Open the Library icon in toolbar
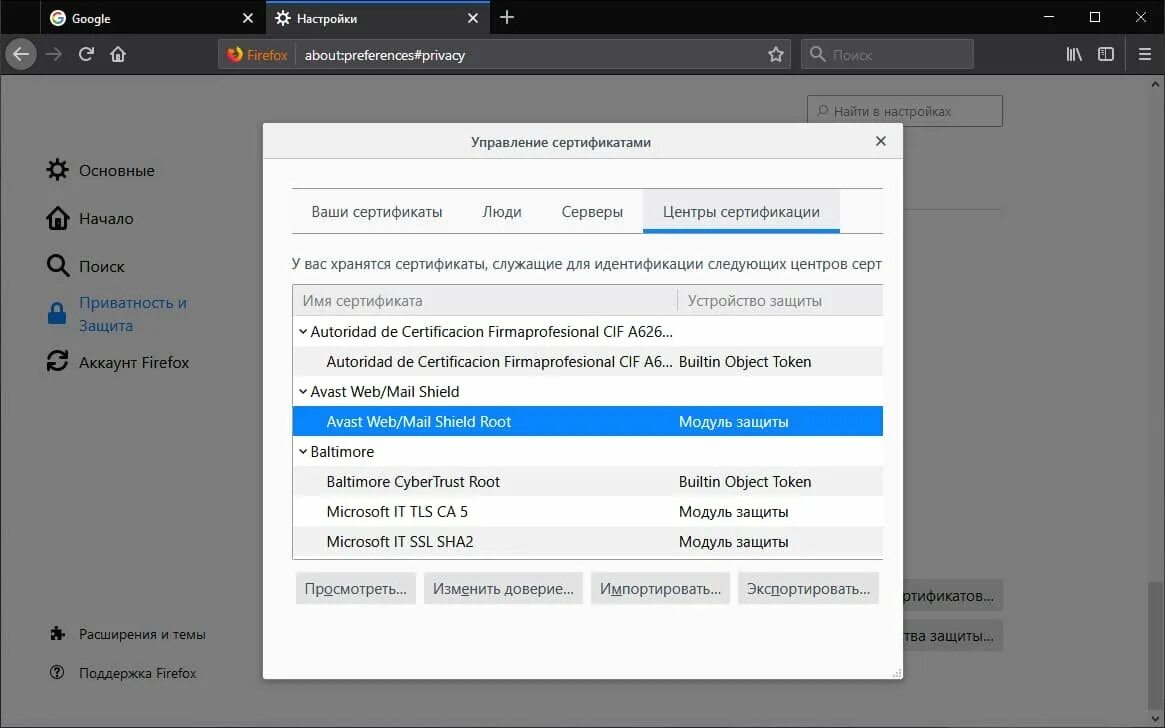This screenshot has height=728, width=1165. click(x=1074, y=54)
